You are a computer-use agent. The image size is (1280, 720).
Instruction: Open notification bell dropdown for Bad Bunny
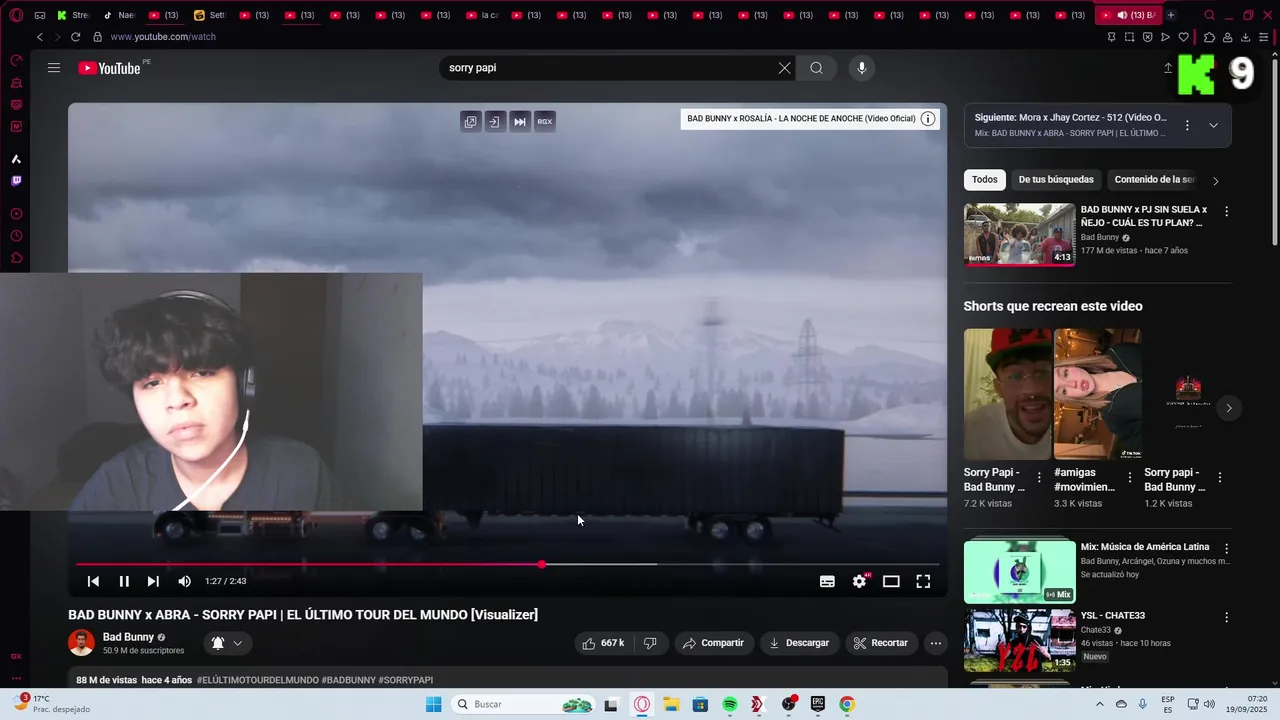pos(227,643)
